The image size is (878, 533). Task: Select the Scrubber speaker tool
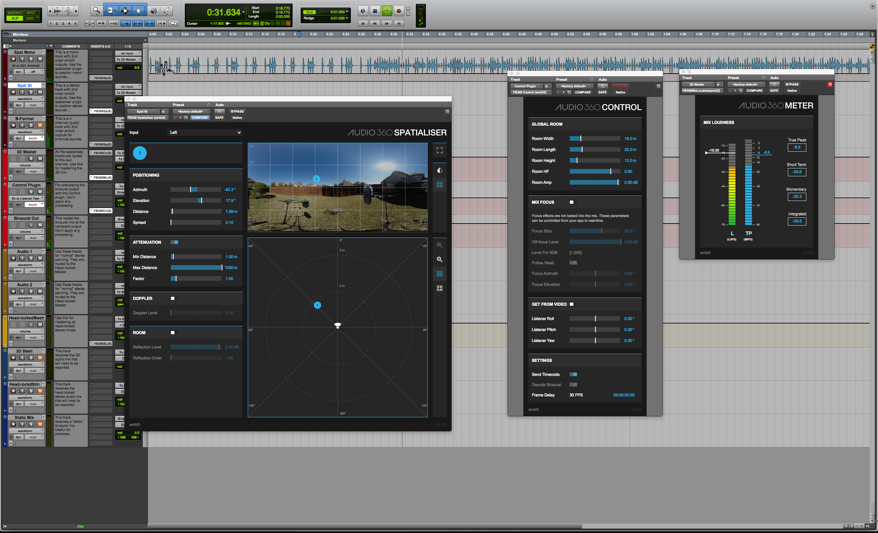coord(153,11)
